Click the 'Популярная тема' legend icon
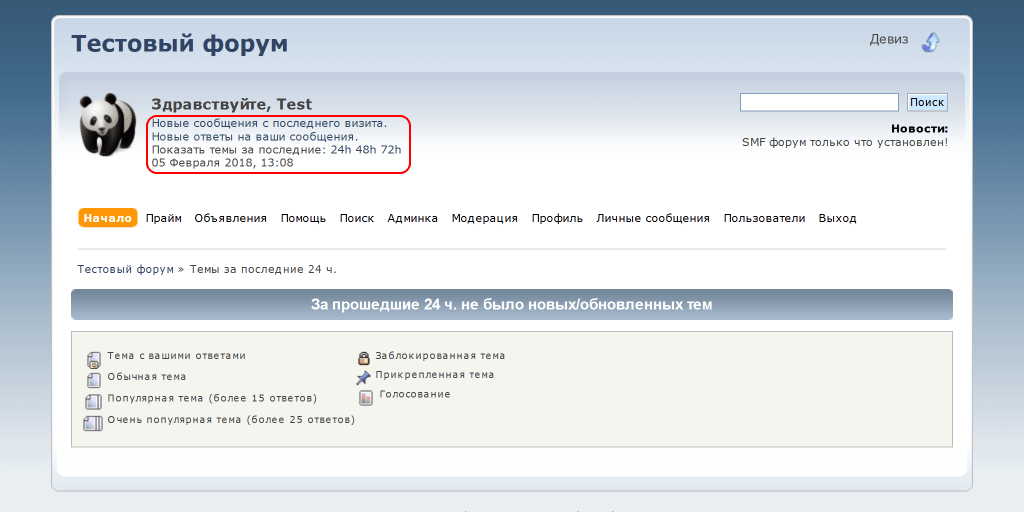Image resolution: width=1024 pixels, height=512 pixels. (x=93, y=401)
